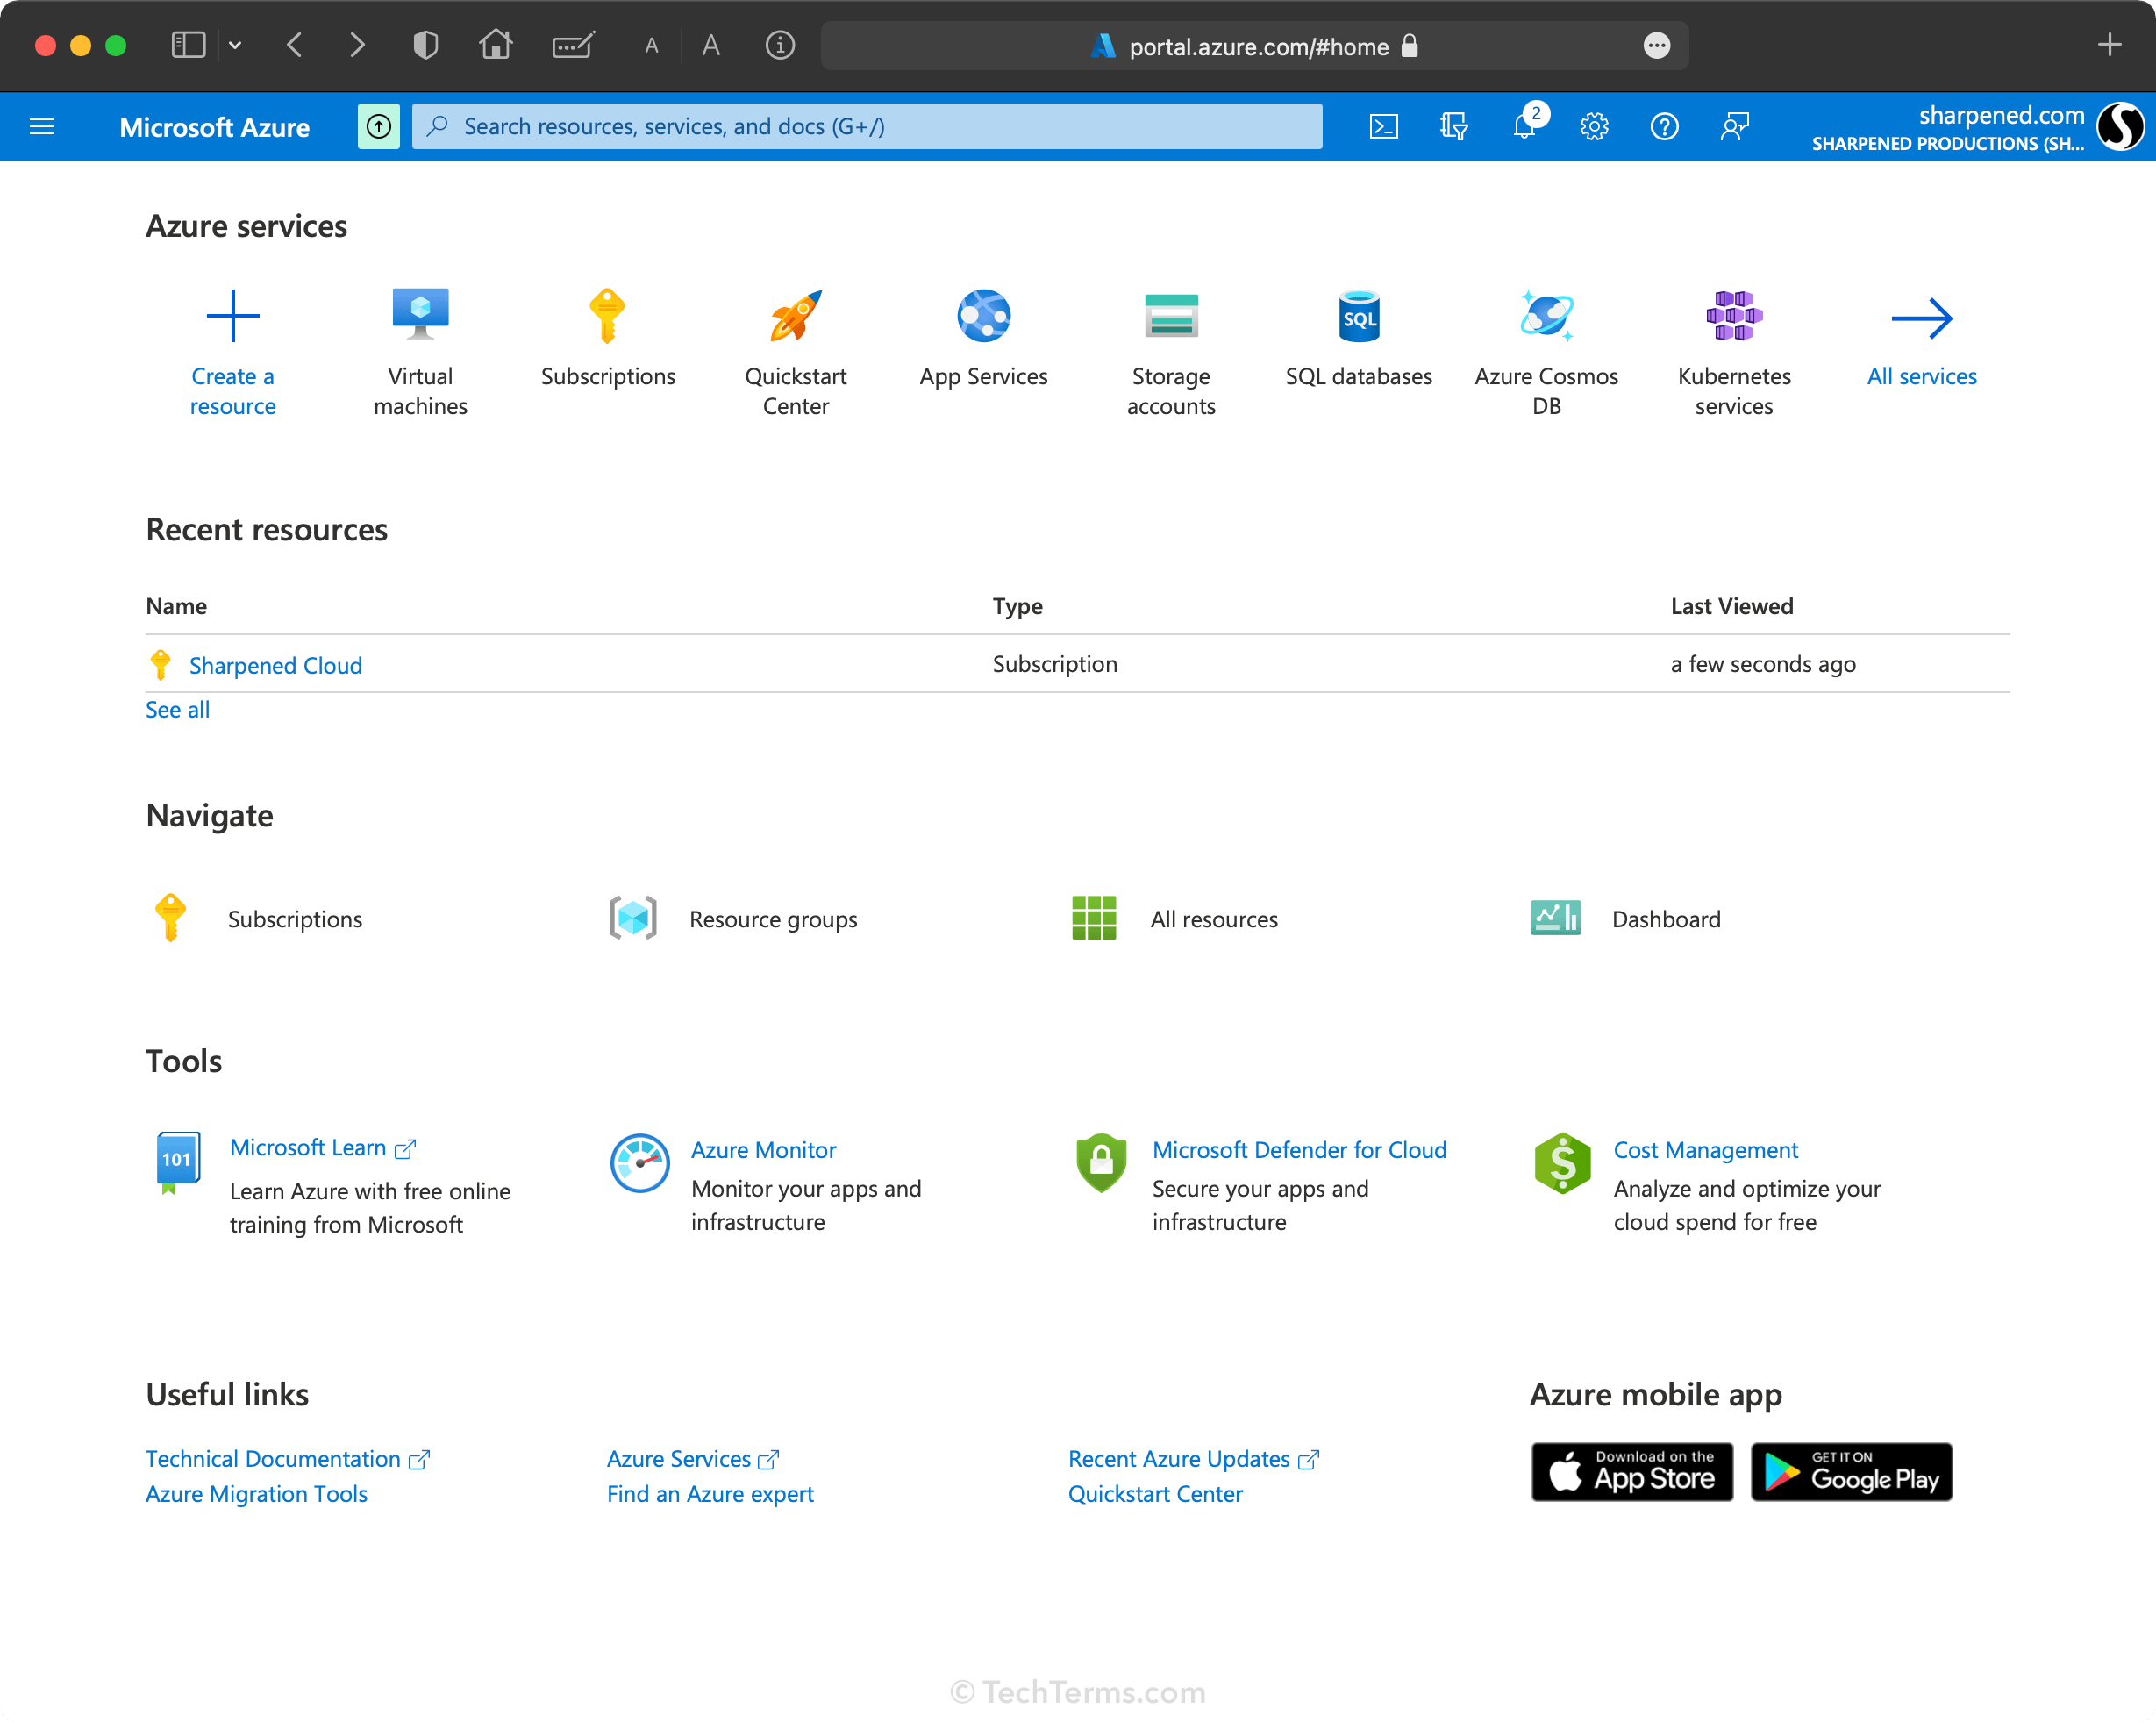
Task: Open Cost Management tool
Action: [1706, 1150]
